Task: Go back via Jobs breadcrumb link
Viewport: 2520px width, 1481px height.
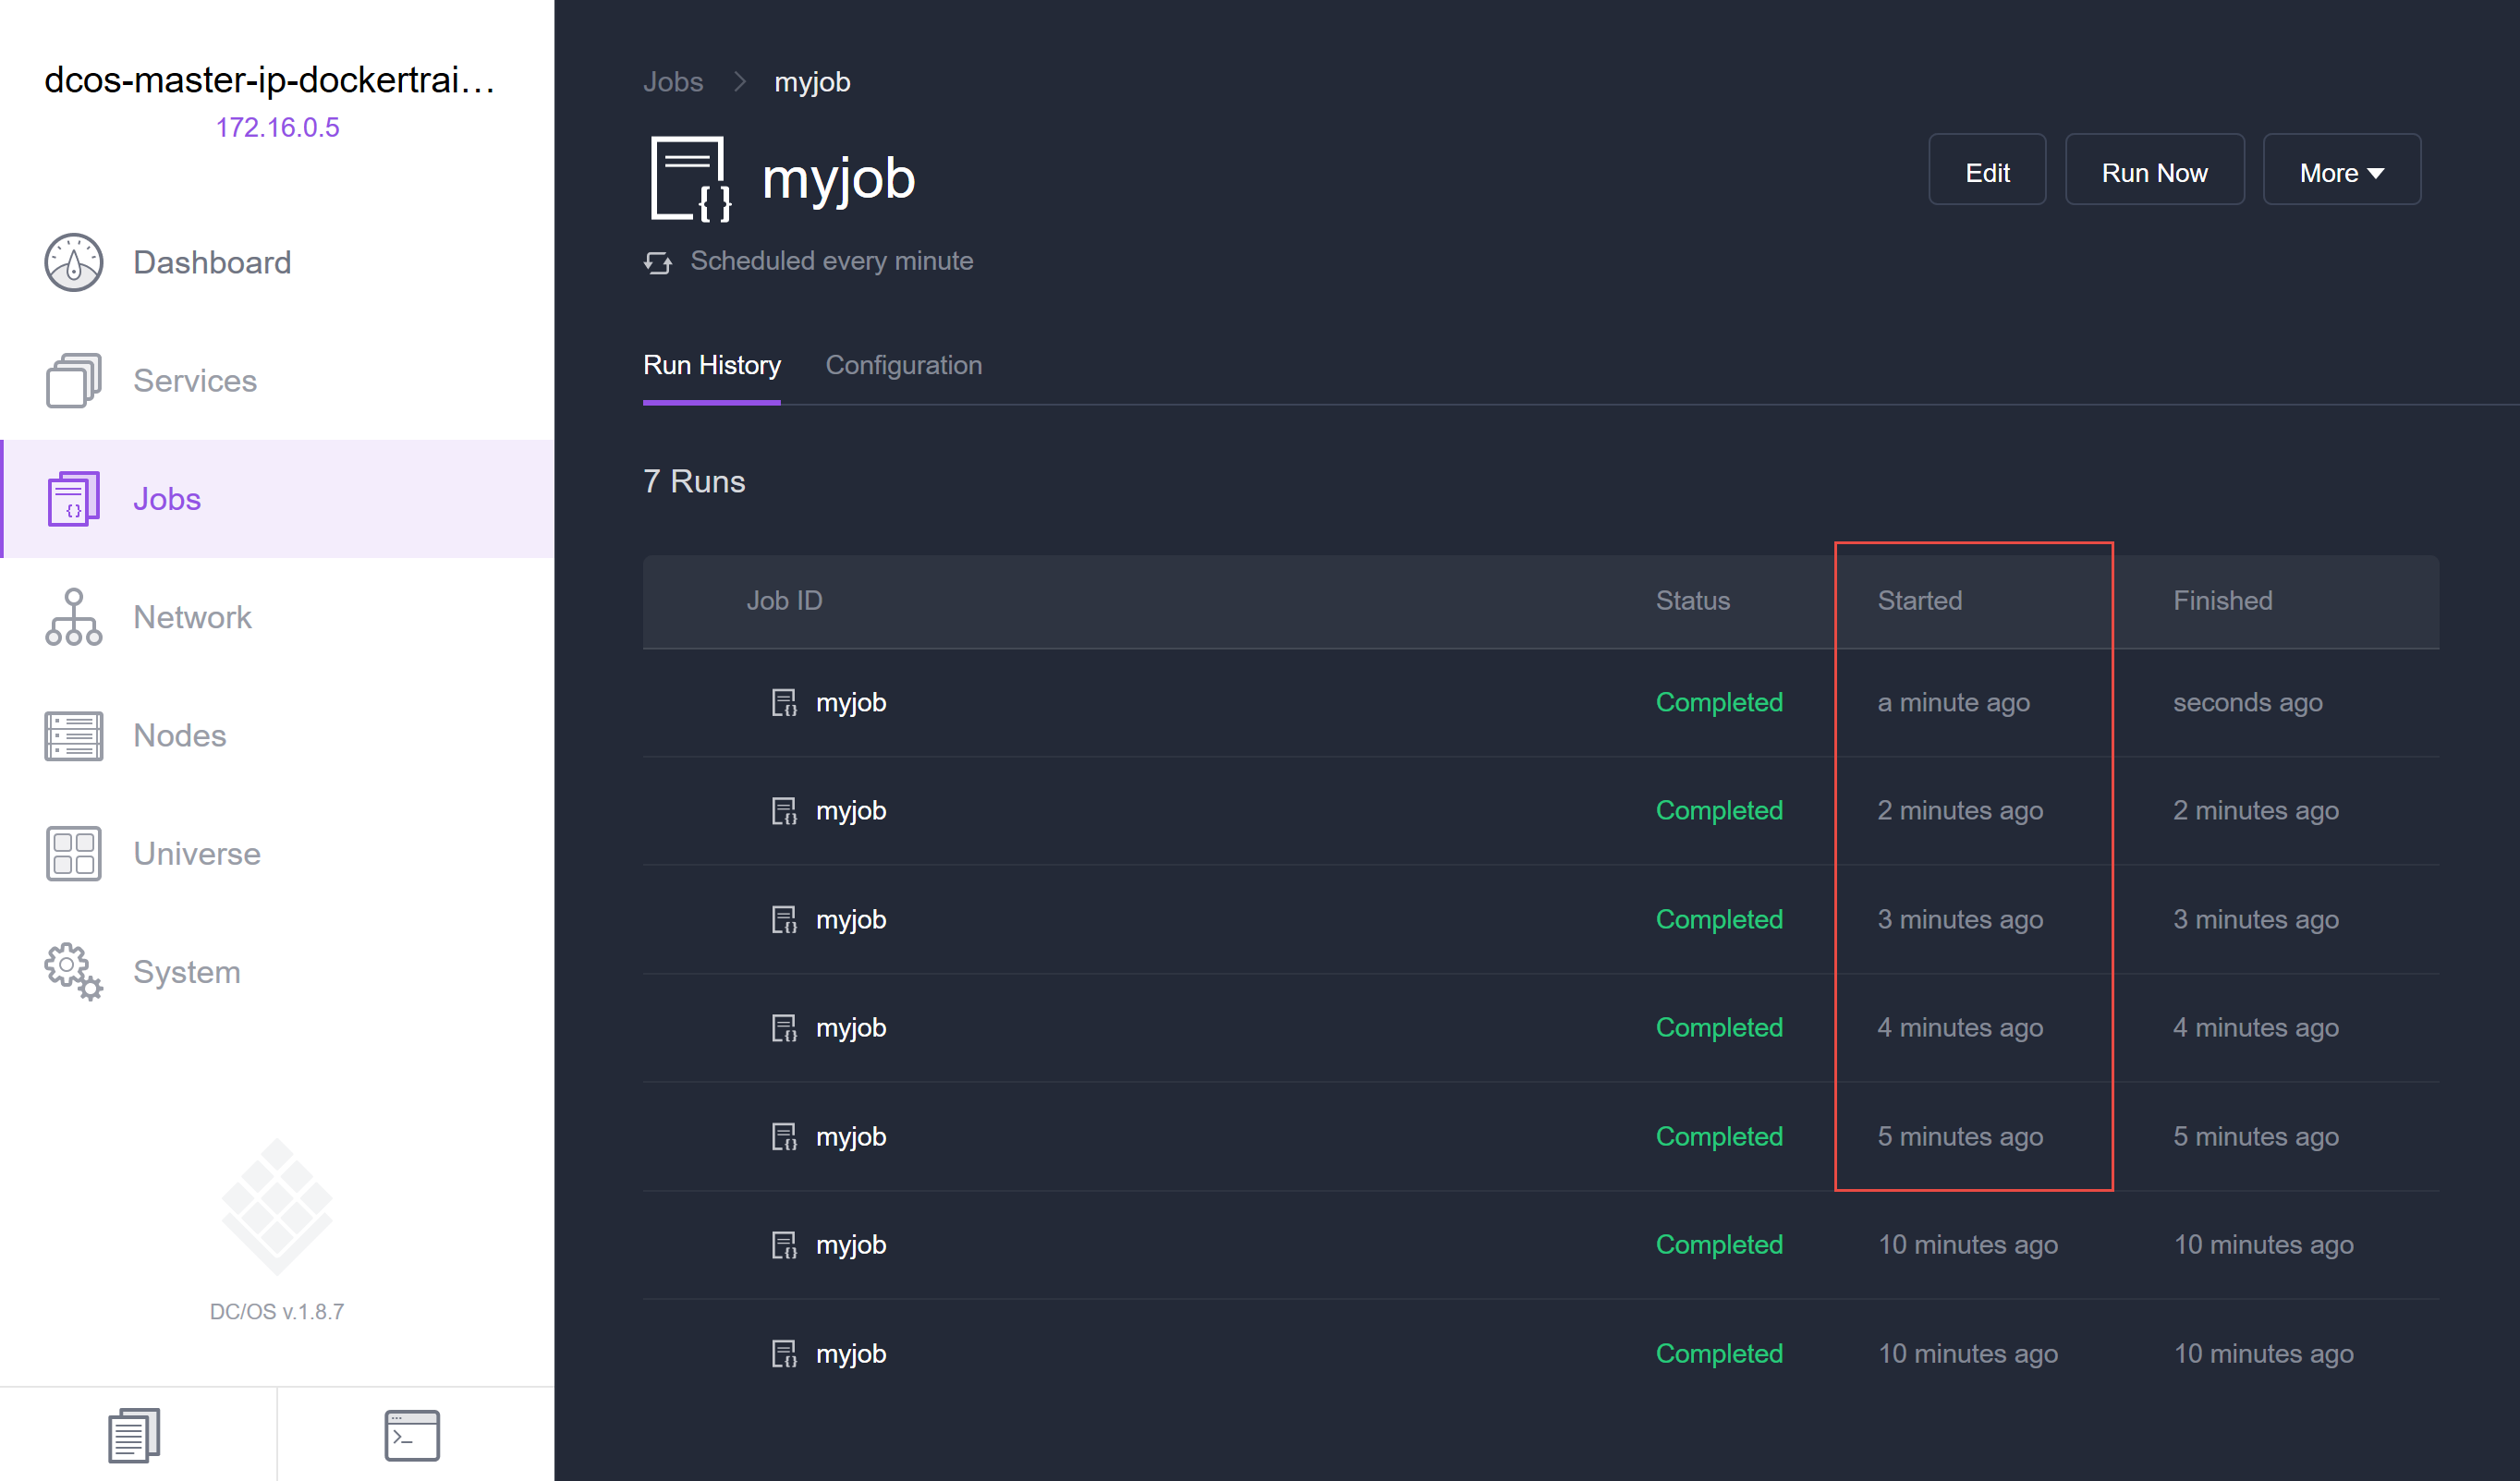Action: coord(673,82)
